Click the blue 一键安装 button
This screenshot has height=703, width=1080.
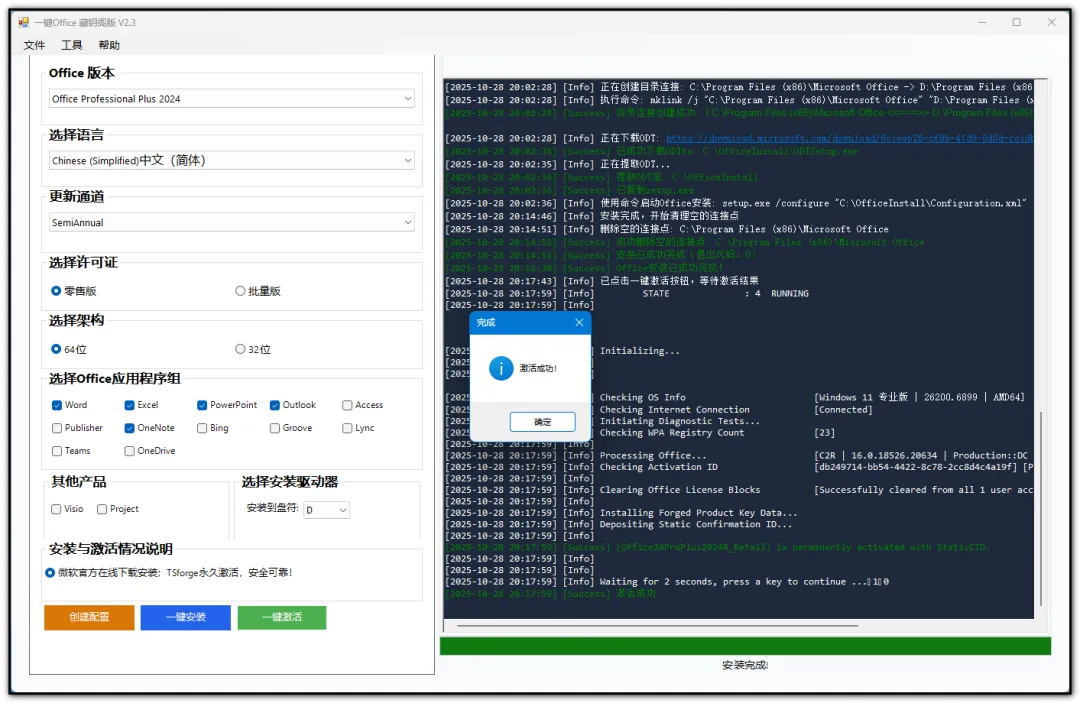pos(186,618)
